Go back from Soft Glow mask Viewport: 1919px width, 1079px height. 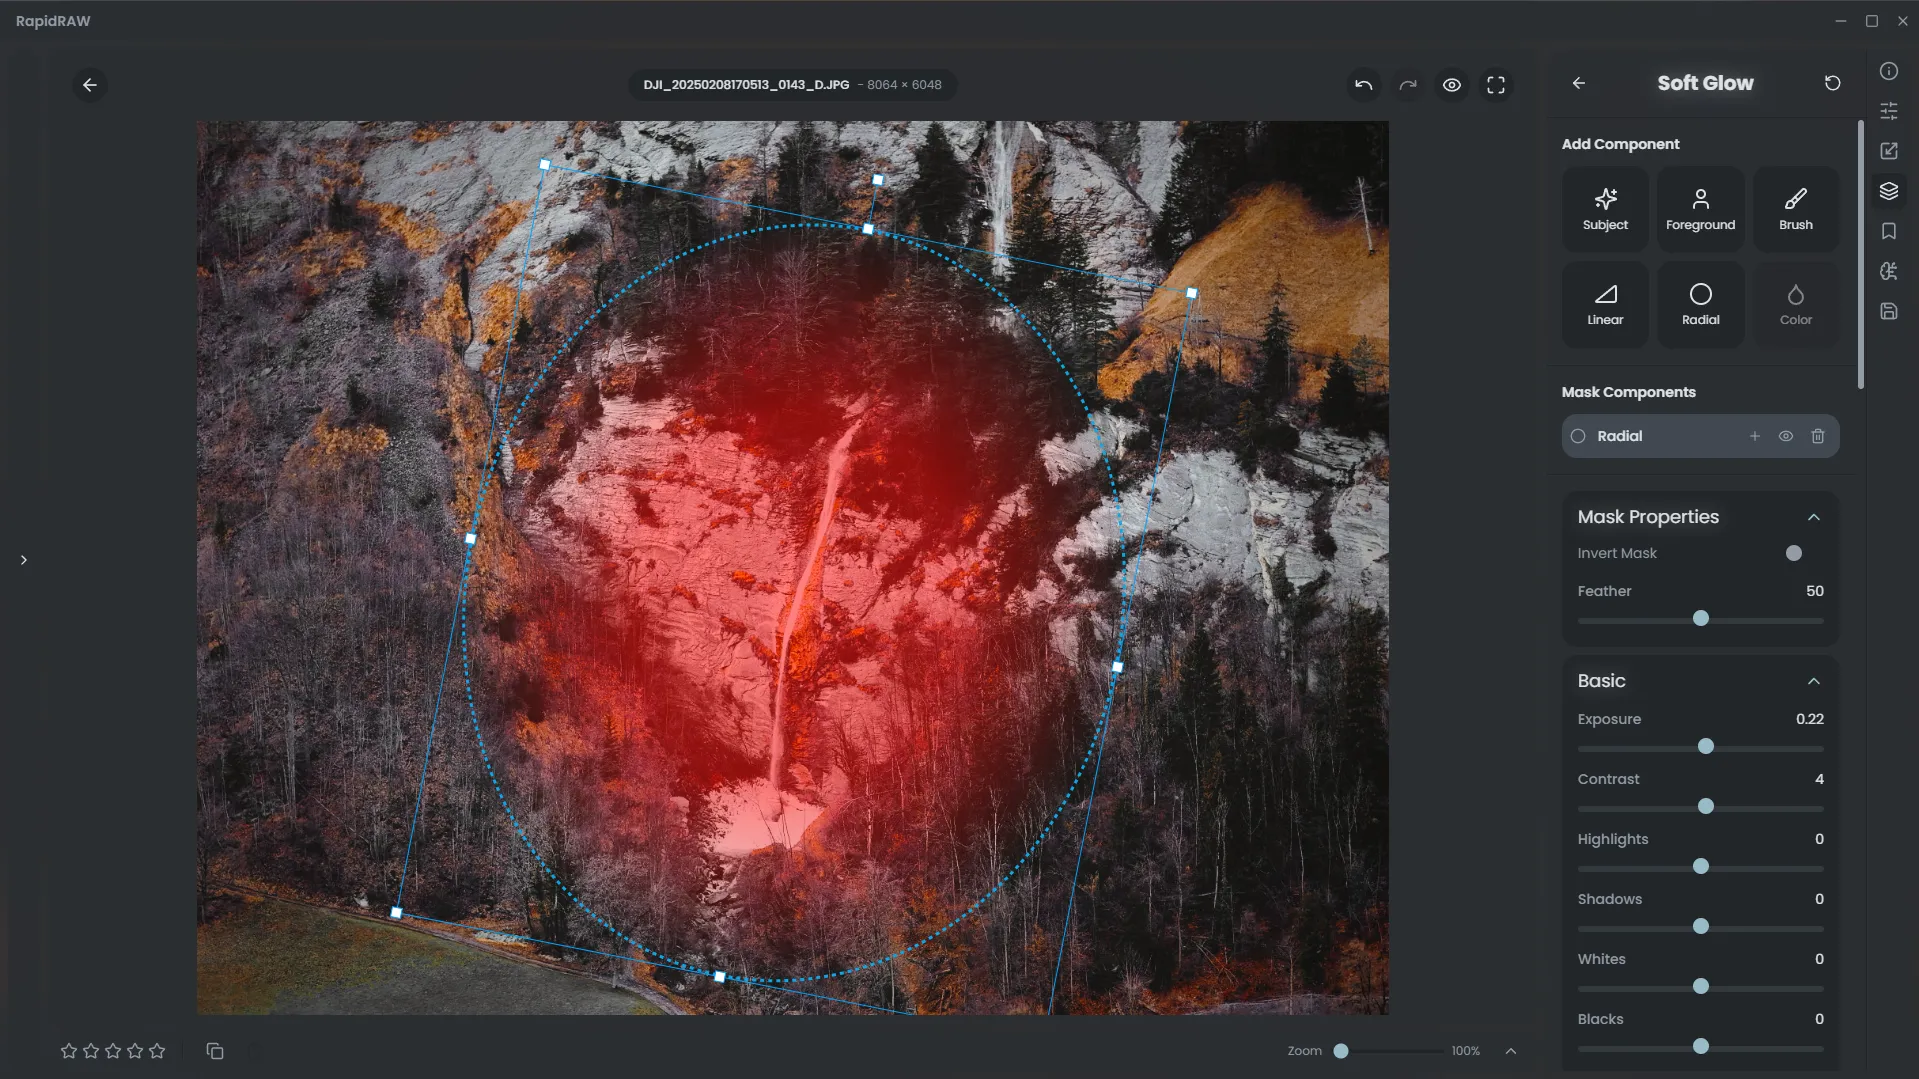click(x=1578, y=83)
